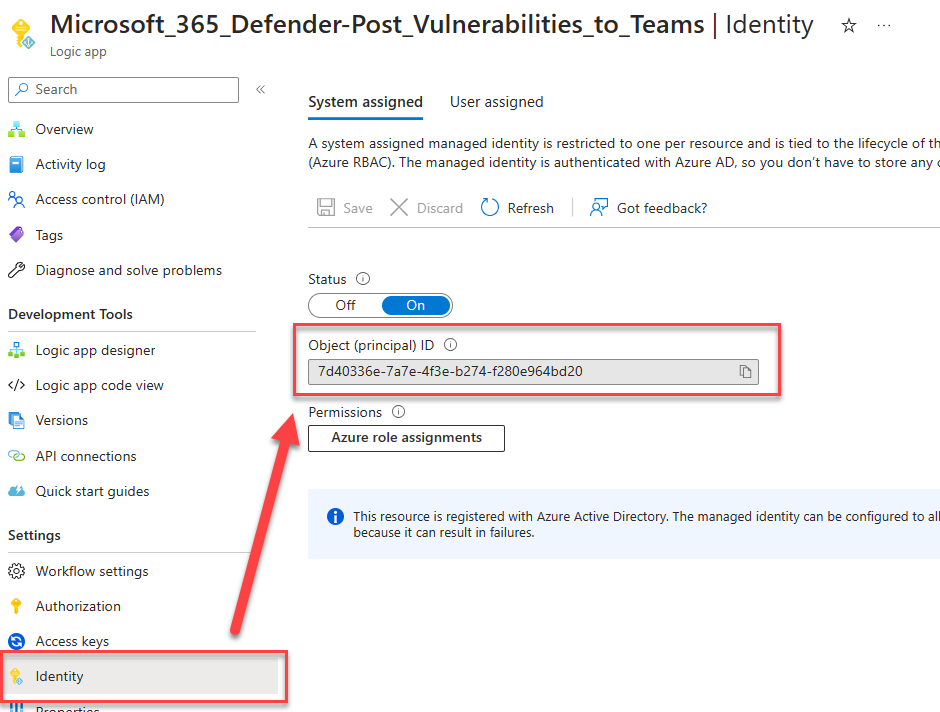Open Azure role assignments
The height and width of the screenshot is (712, 940).
click(406, 438)
